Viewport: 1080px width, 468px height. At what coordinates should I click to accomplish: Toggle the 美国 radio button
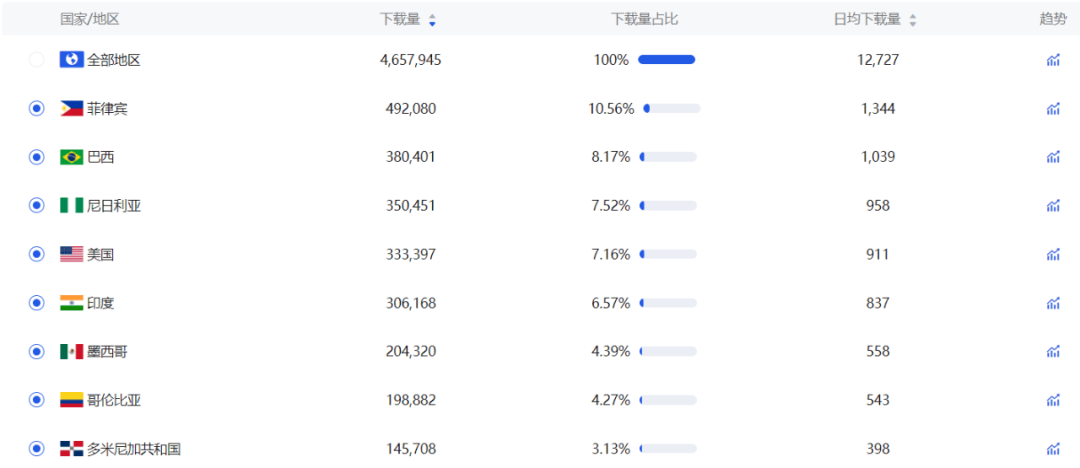37,254
